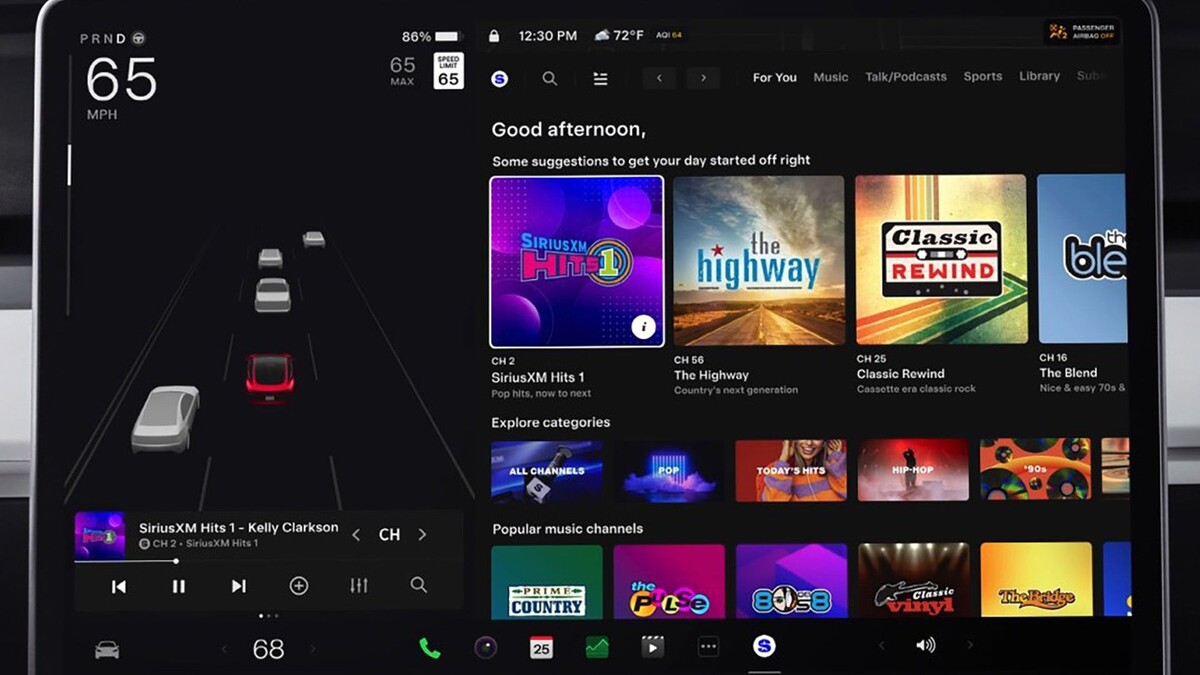
Task: Open the SiriusXM search magnifier icon
Action: point(549,78)
